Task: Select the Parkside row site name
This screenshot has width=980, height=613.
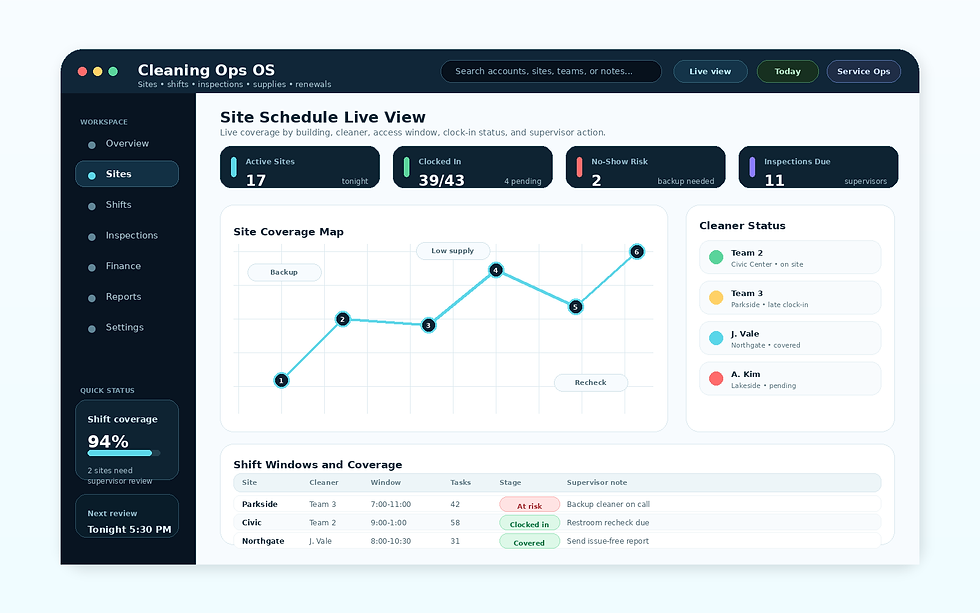Action: (x=259, y=504)
